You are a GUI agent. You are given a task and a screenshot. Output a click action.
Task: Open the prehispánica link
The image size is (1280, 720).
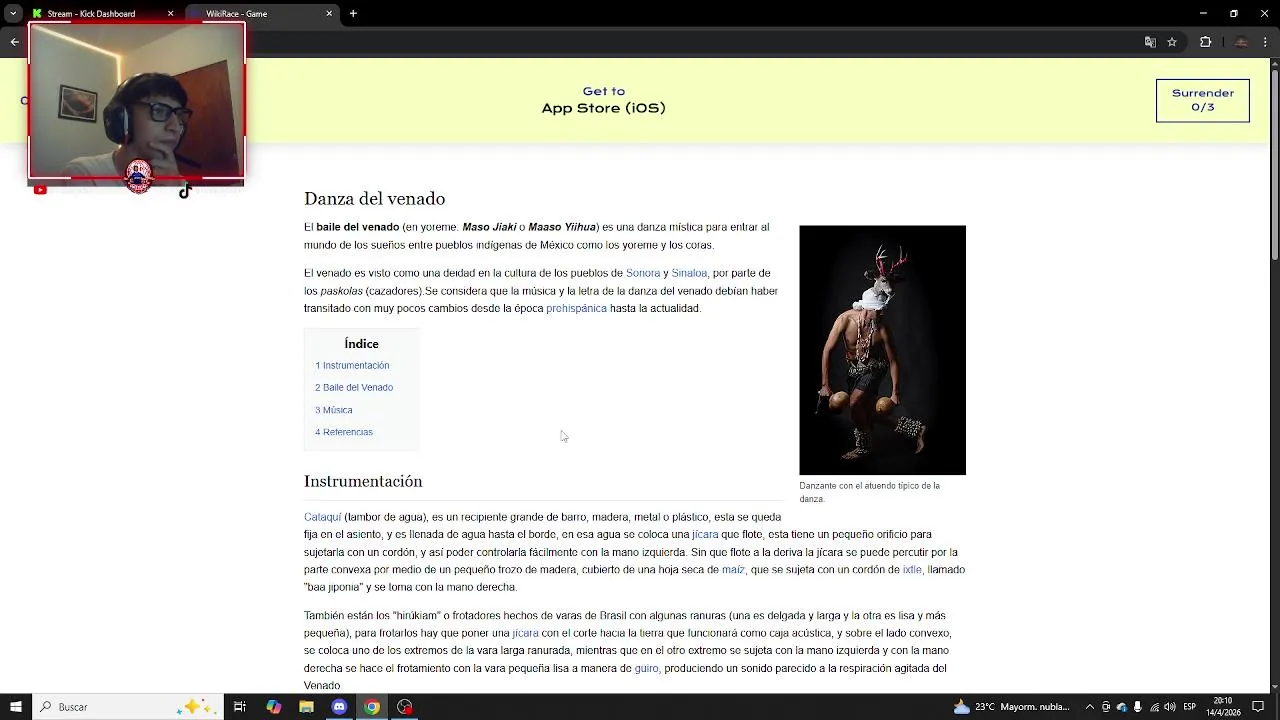576,308
